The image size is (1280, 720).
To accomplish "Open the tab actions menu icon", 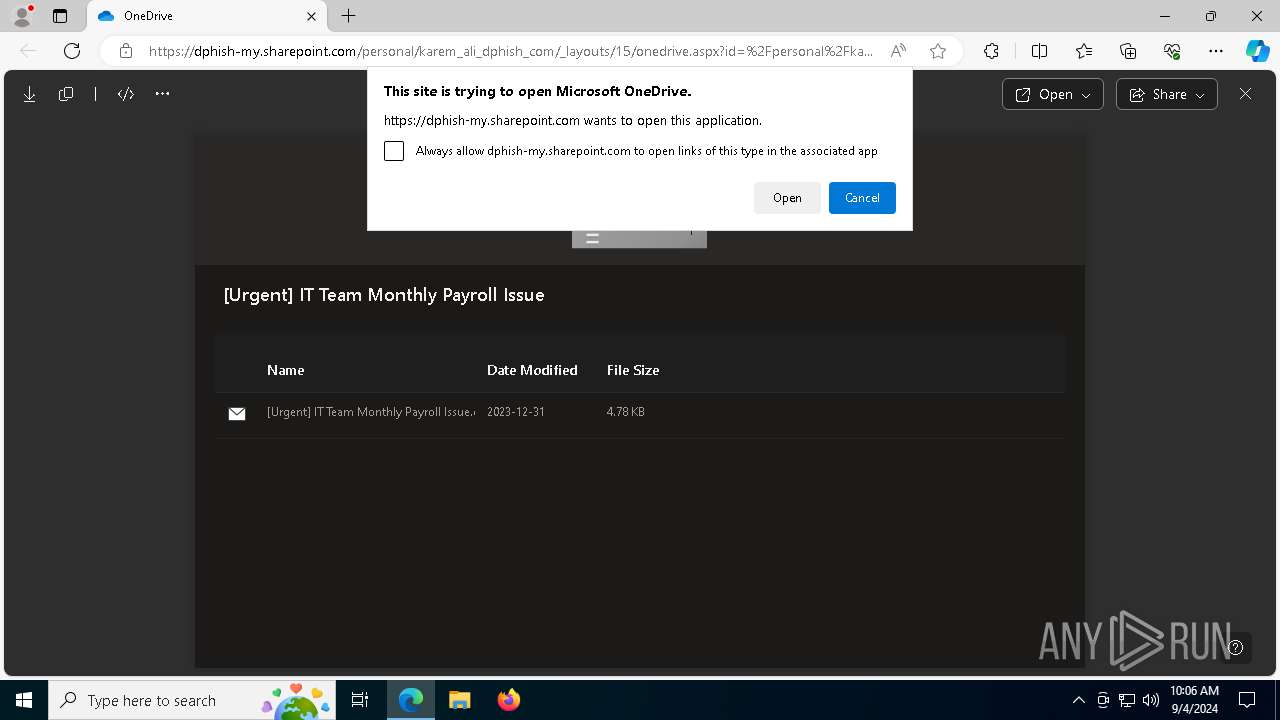I will [60, 16].
